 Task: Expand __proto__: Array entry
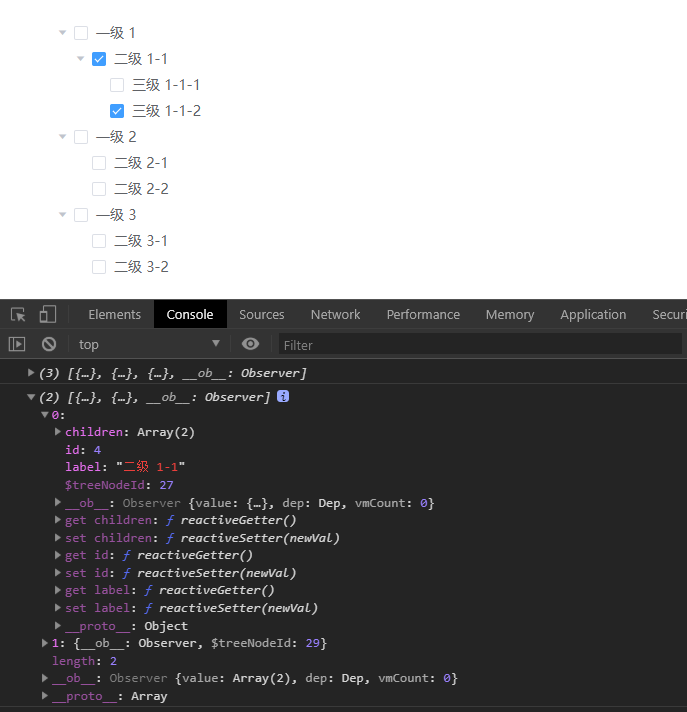click(44, 695)
